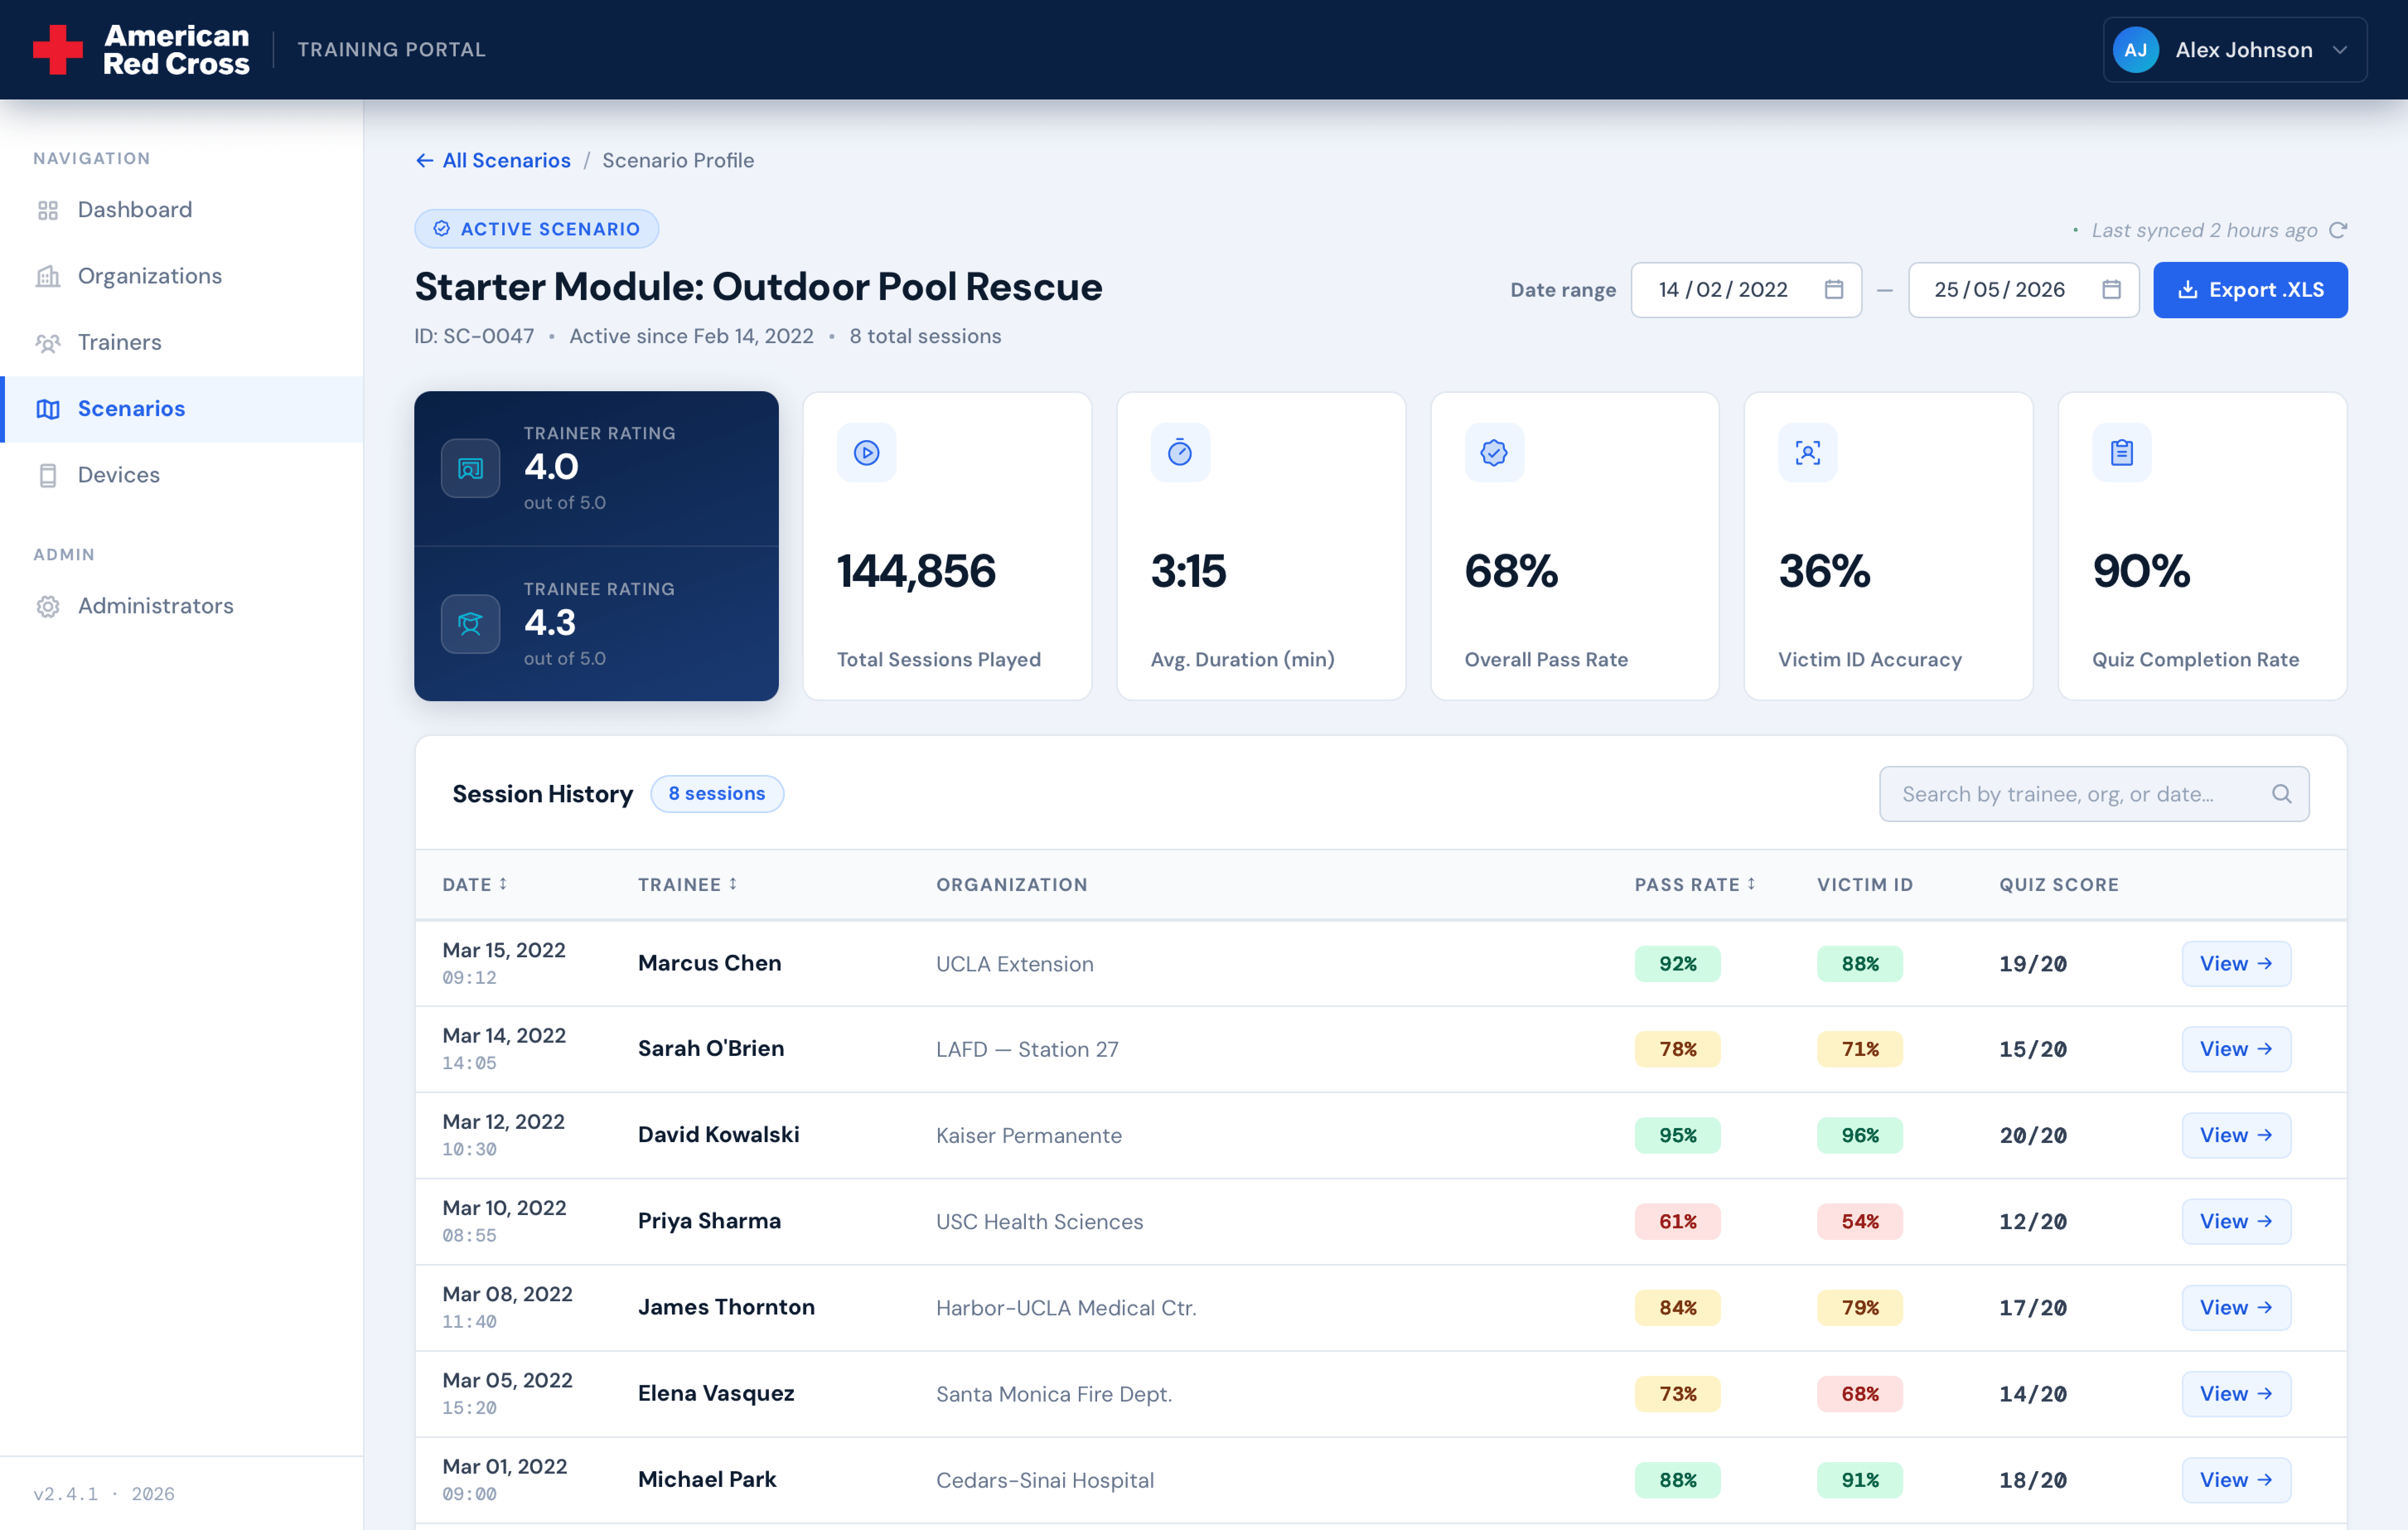
Task: Click the Active Scenario badge
Action: (x=537, y=229)
